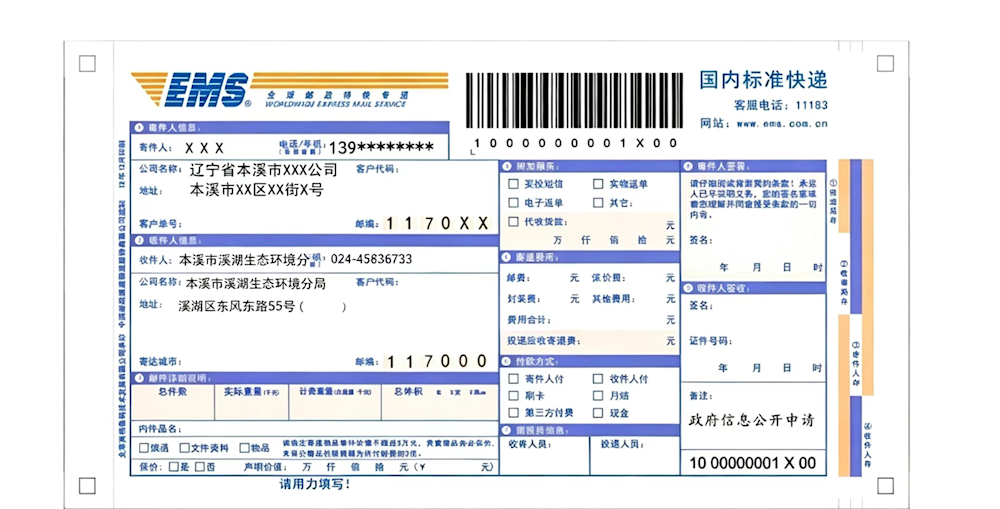Select the 现金 payment checkbox
1000x509 pixels.
click(598, 413)
